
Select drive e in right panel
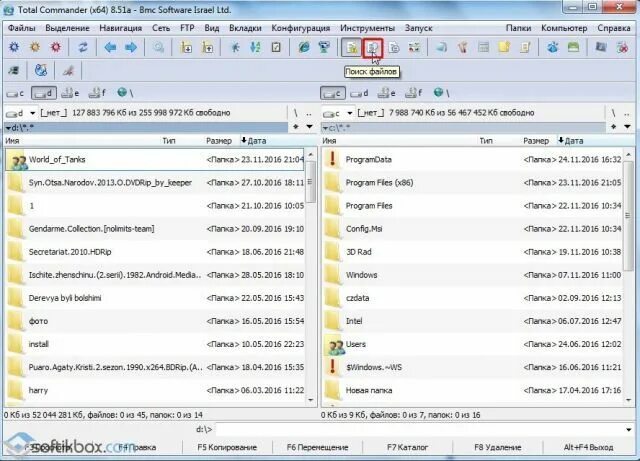point(386,94)
